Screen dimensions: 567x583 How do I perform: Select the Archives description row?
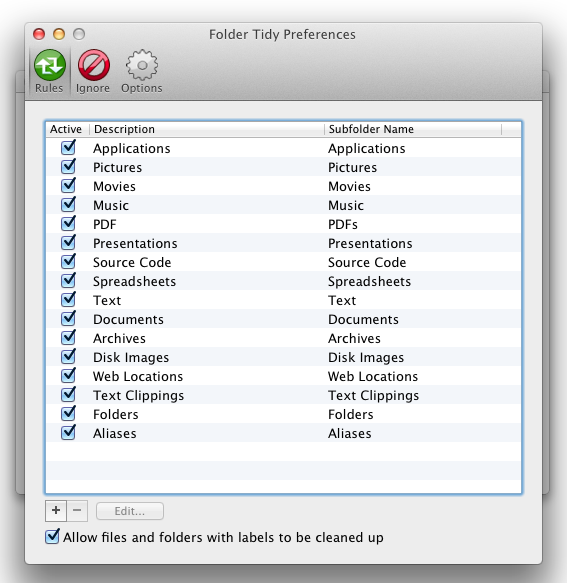119,338
